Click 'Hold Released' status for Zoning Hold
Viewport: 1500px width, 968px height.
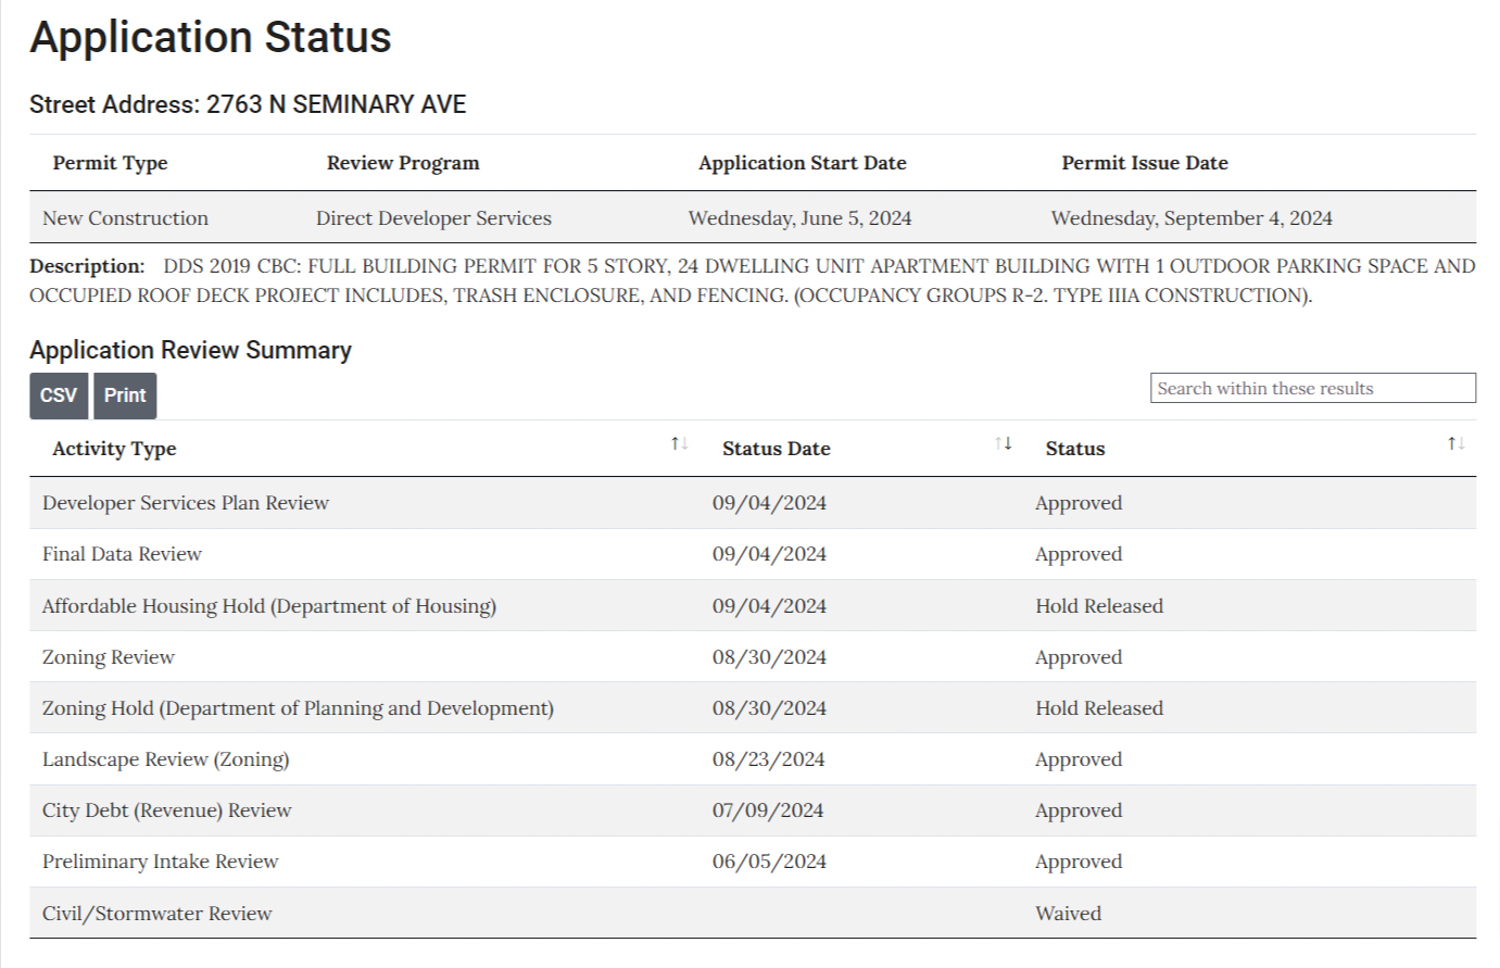1099,708
